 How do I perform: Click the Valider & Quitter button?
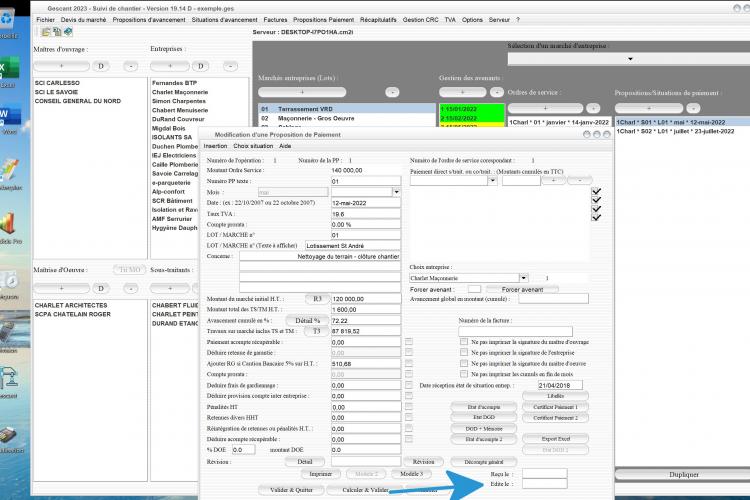[x=291, y=490]
